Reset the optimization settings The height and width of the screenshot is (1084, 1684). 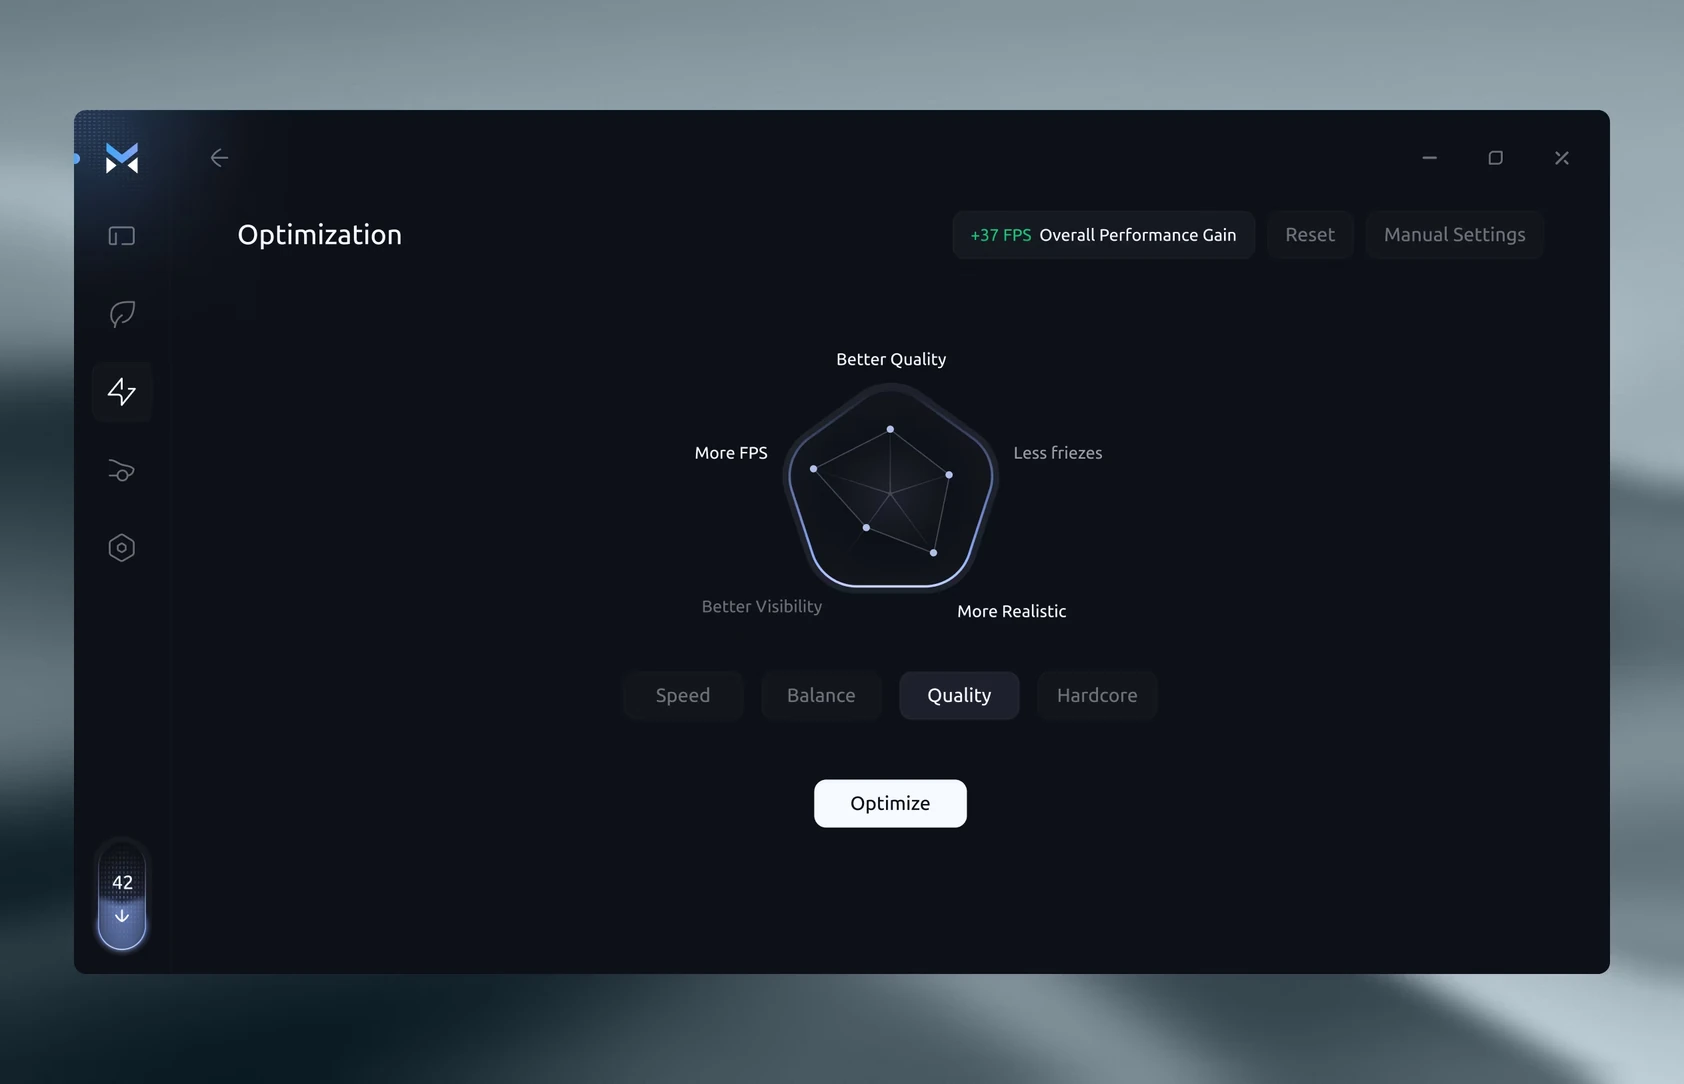[x=1310, y=235]
